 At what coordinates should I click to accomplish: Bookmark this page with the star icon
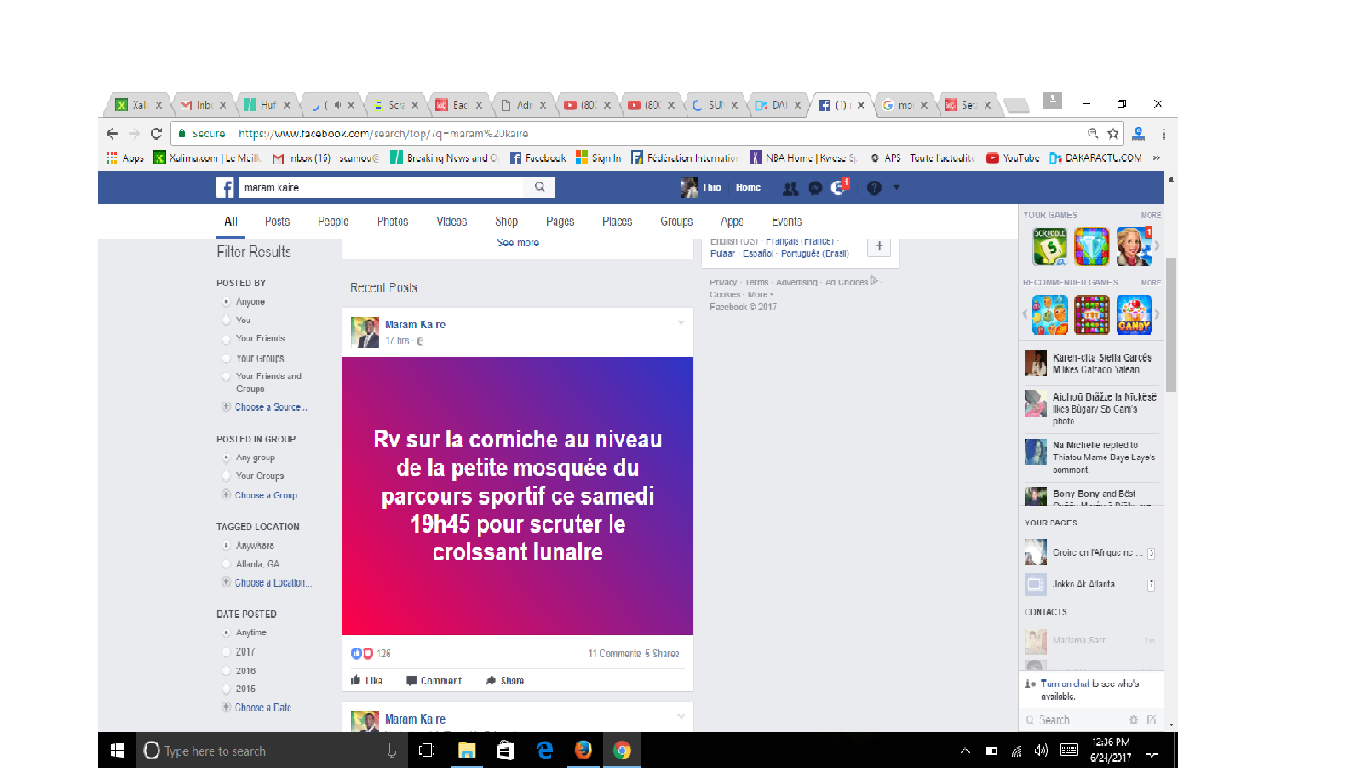point(1112,133)
